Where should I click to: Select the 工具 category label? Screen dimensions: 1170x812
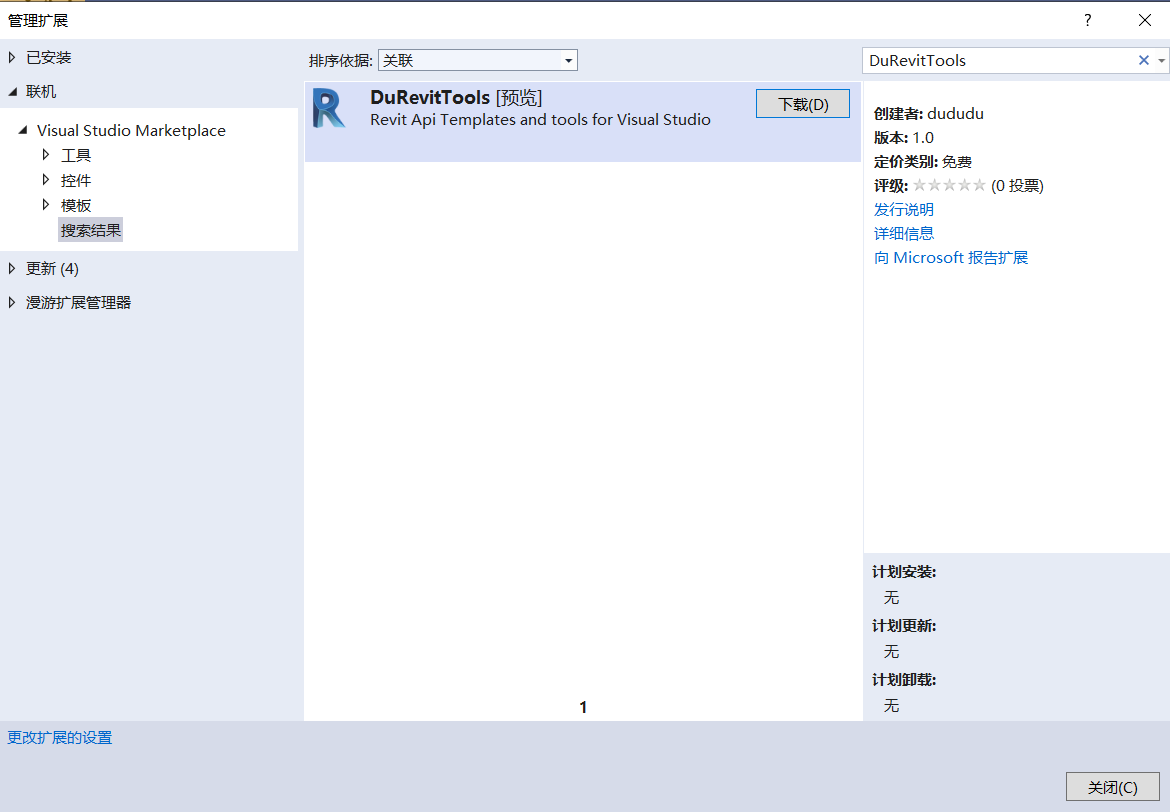(x=76, y=155)
